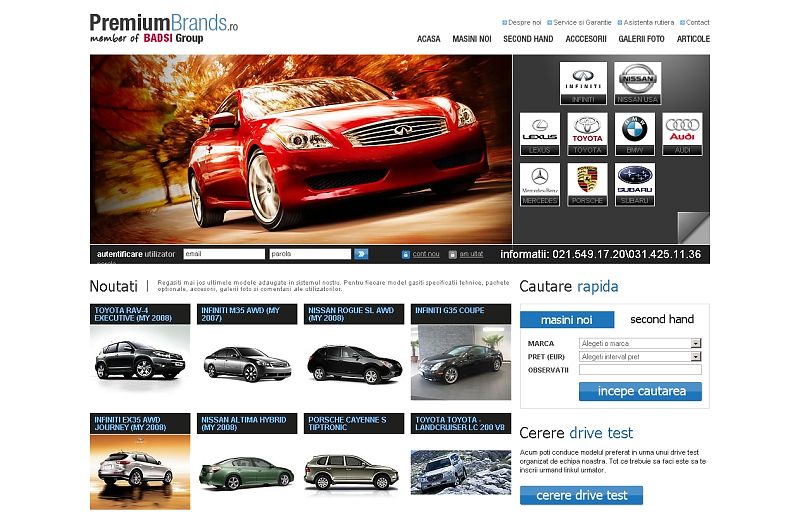Open the Toyota RAV-4 Executive car photo
The height and width of the screenshot is (518, 800).
(140, 360)
